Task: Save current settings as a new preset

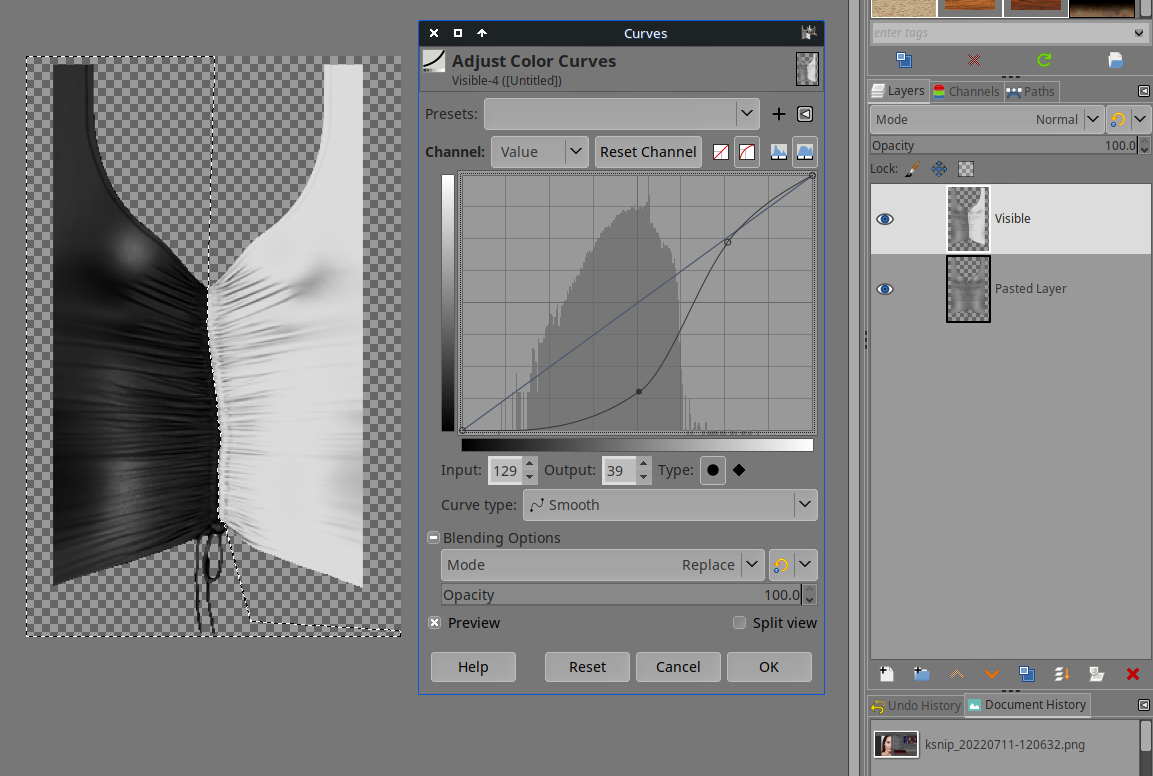Action: [779, 114]
